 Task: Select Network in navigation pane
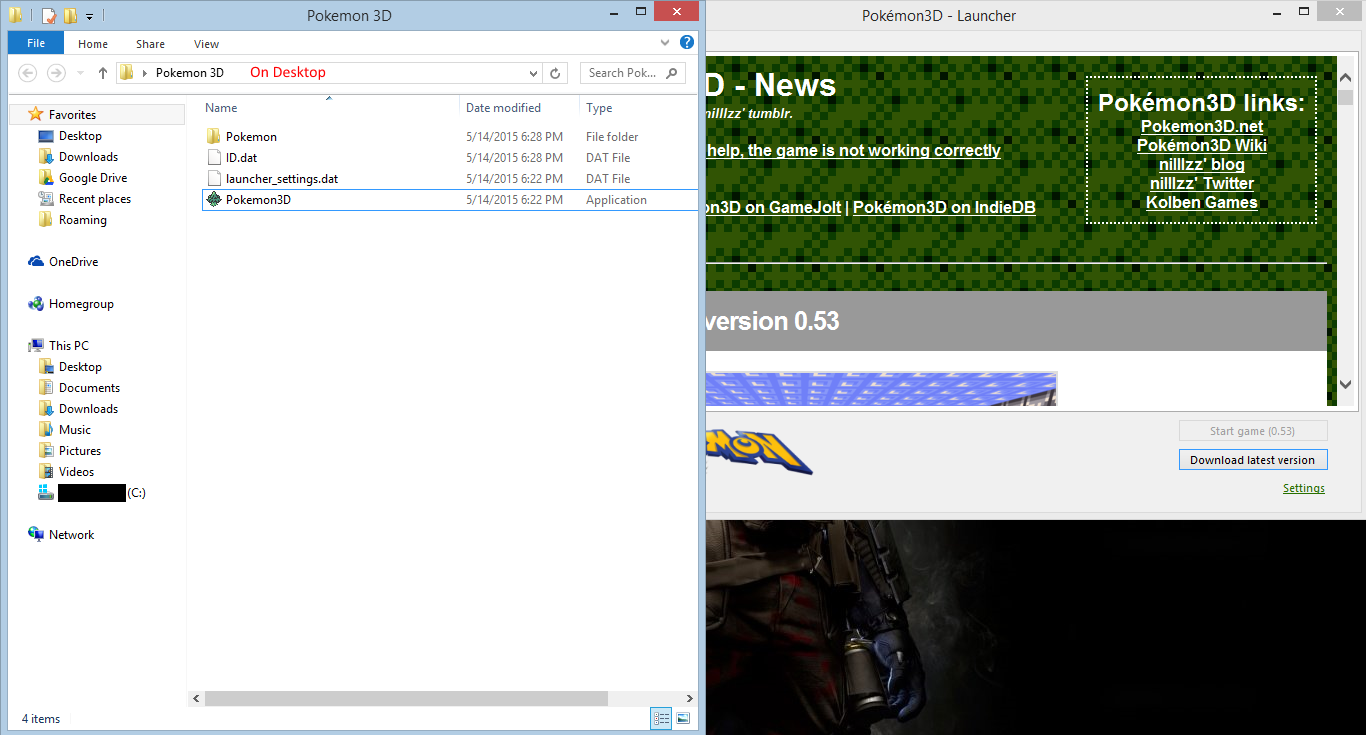[71, 535]
